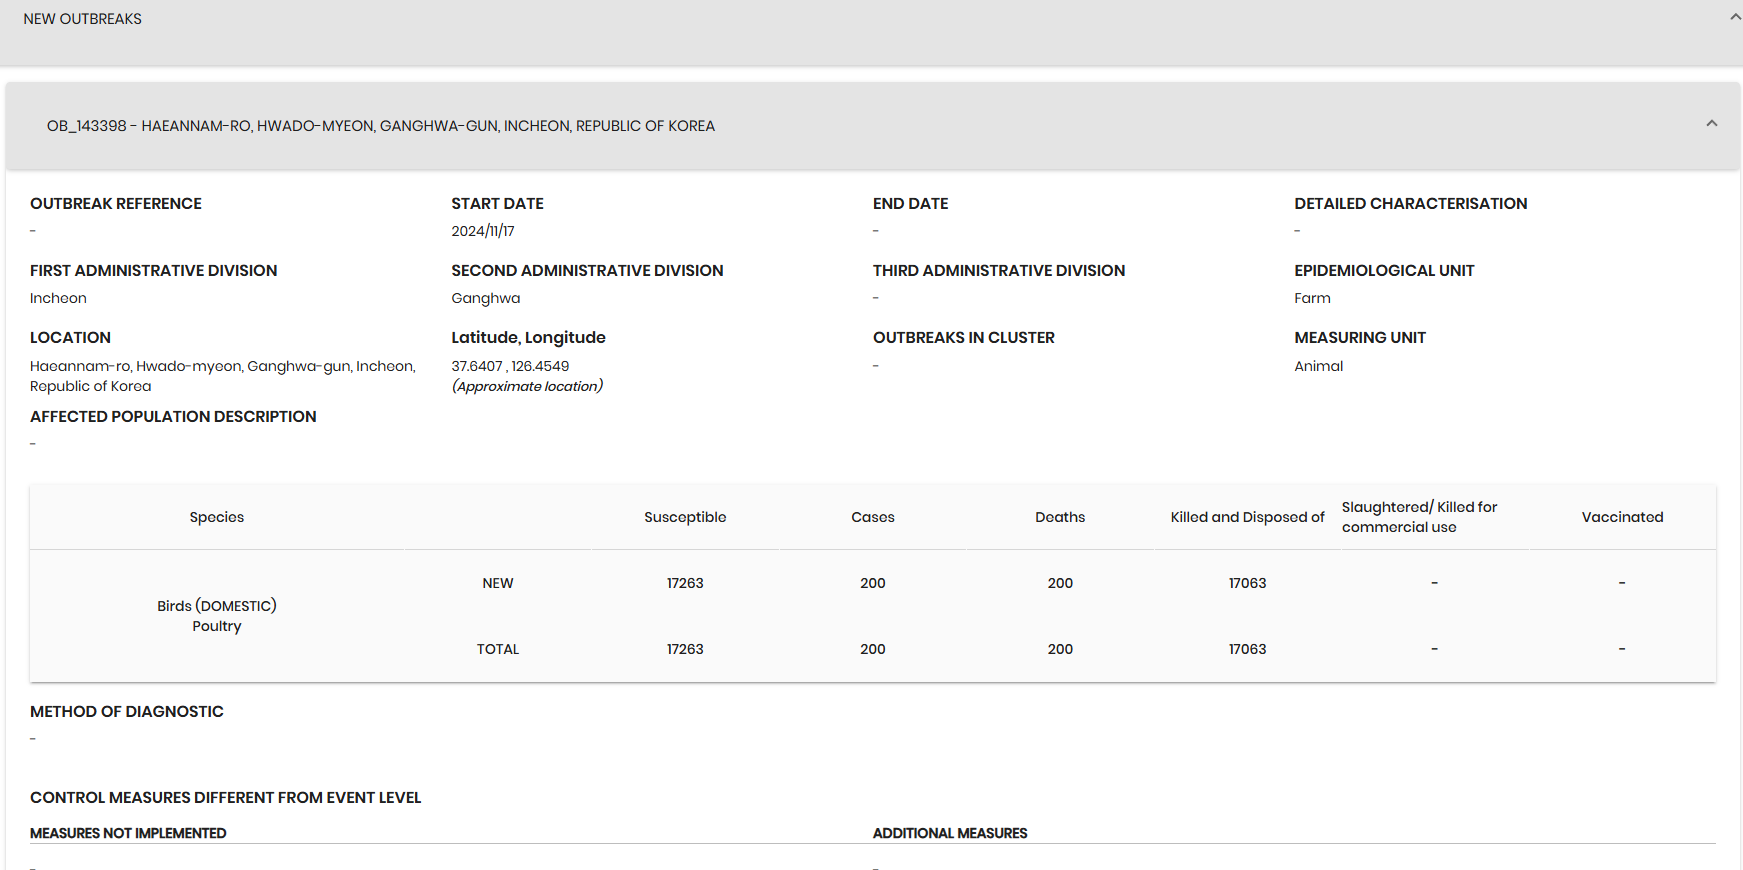Click the THIRD ADMINISTRATIVE DIVISION label
This screenshot has height=870, width=1743.
[x=998, y=271]
